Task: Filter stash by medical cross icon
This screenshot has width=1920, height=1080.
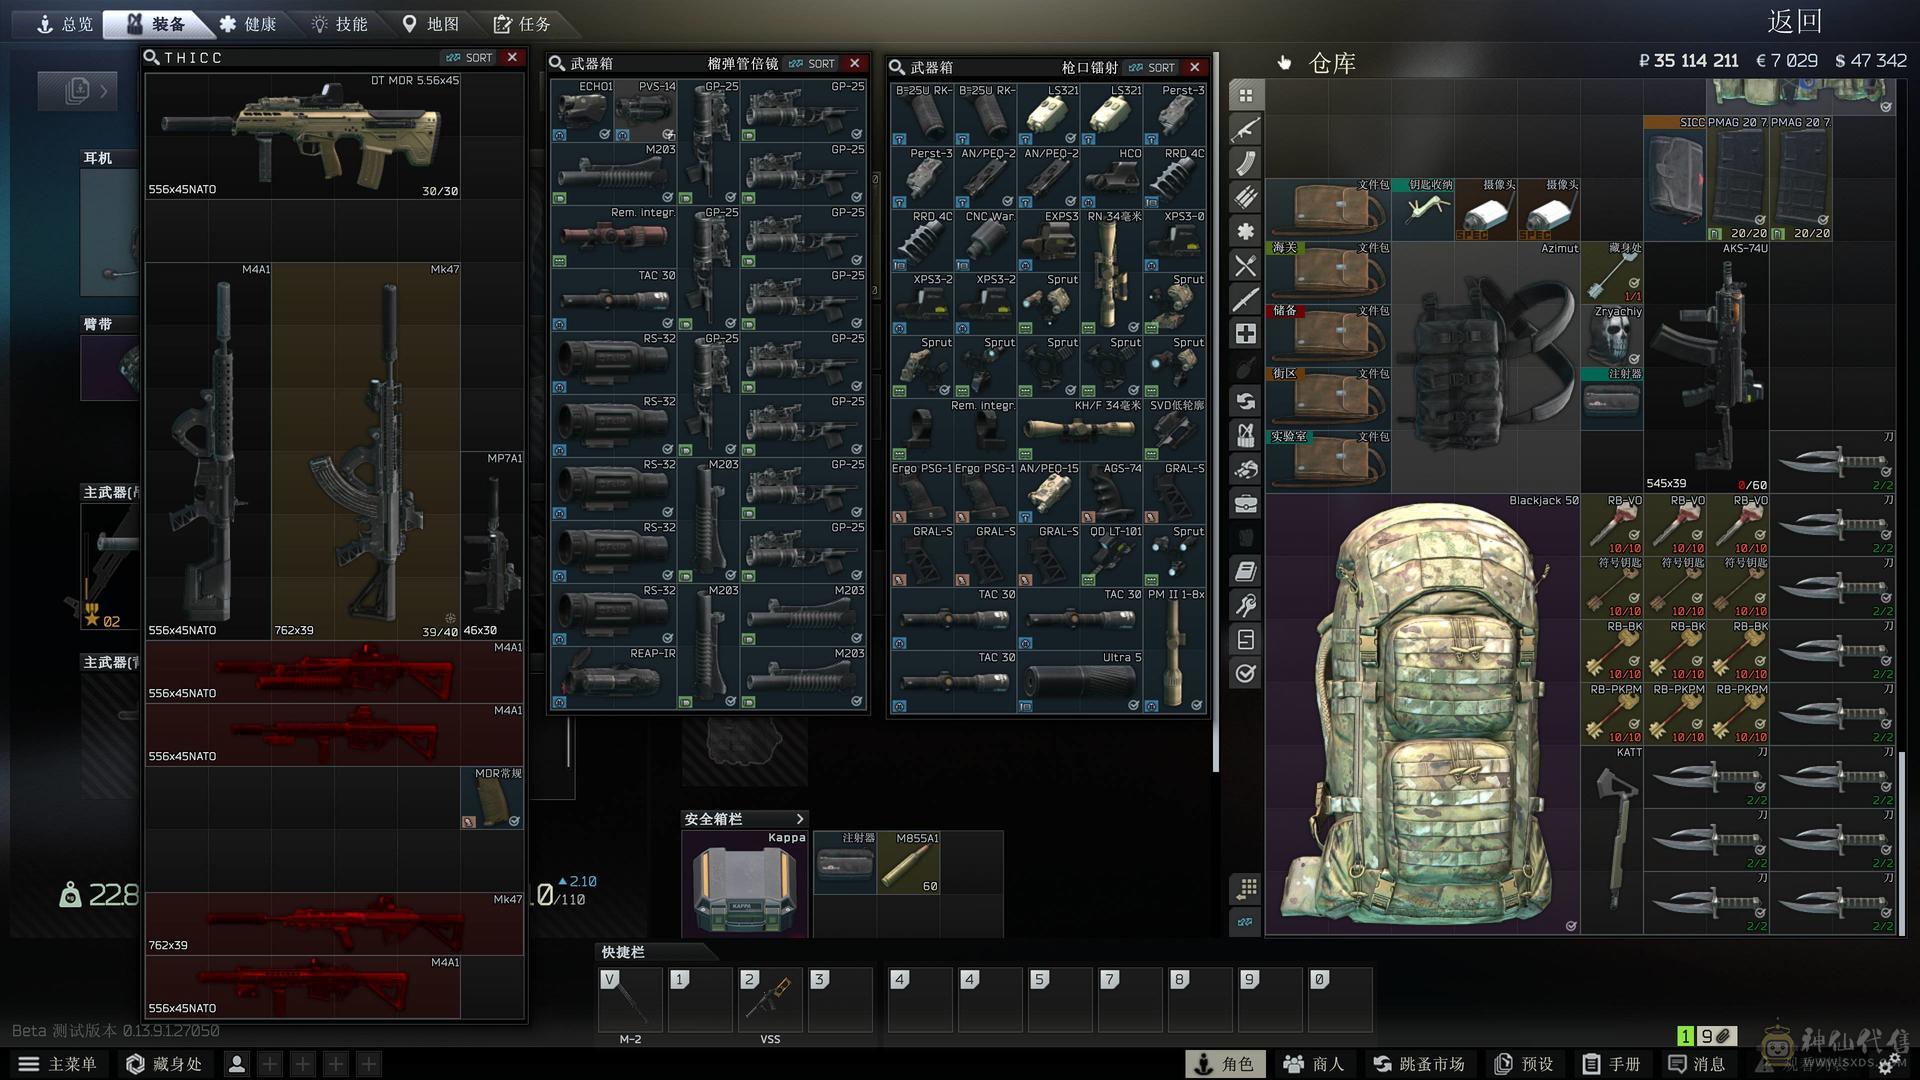Action: click(1245, 334)
